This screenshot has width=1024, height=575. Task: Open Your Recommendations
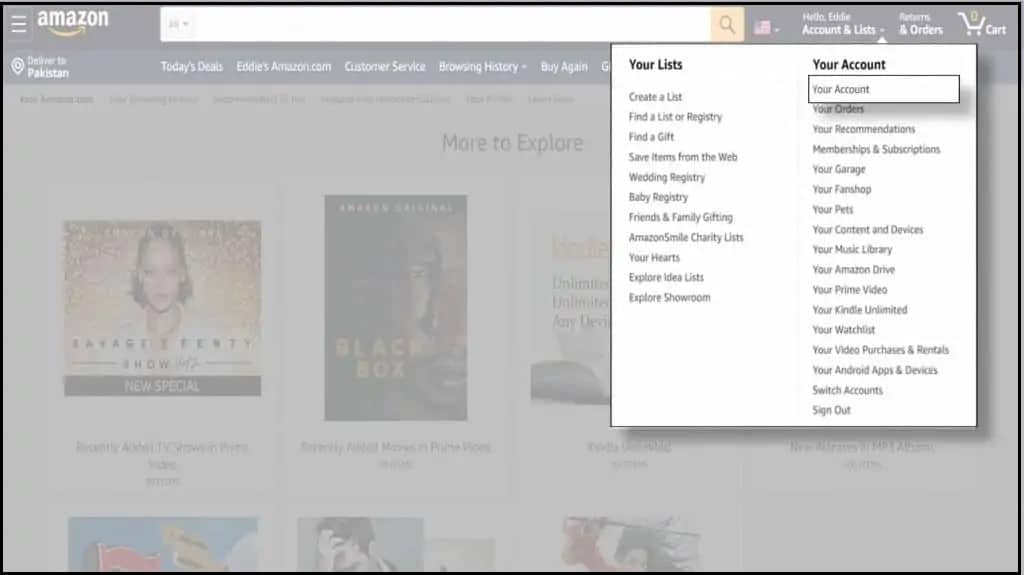coord(863,129)
